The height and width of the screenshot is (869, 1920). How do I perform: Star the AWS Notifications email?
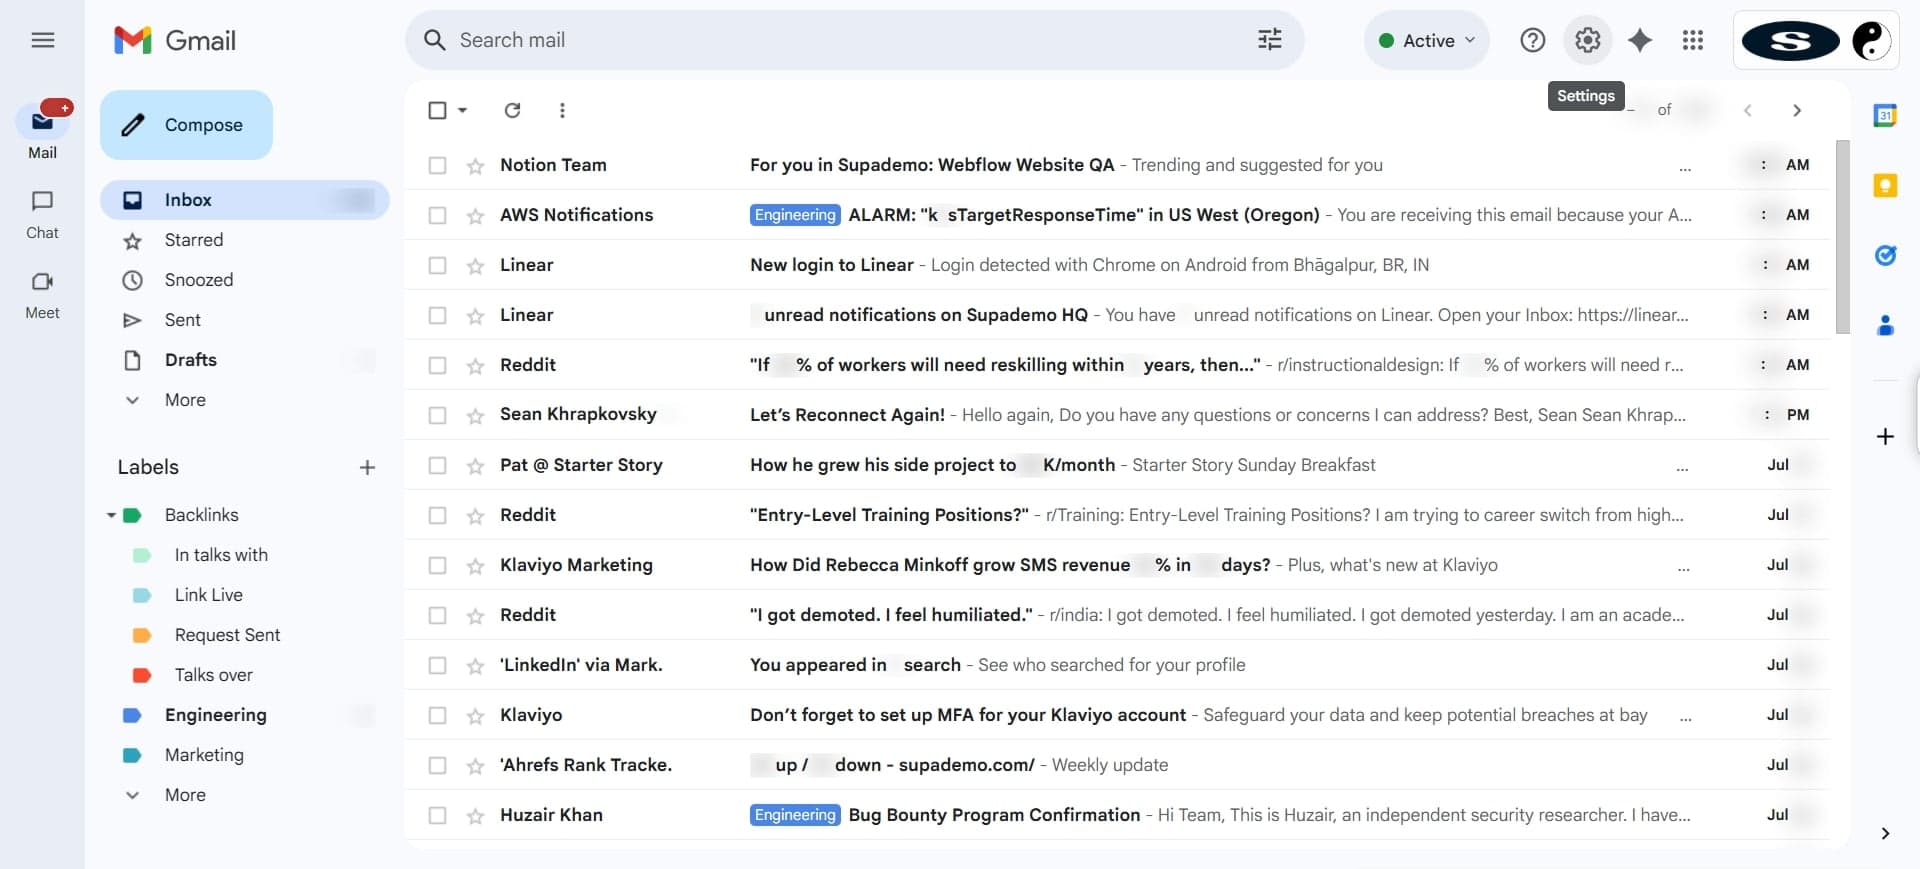(x=475, y=216)
